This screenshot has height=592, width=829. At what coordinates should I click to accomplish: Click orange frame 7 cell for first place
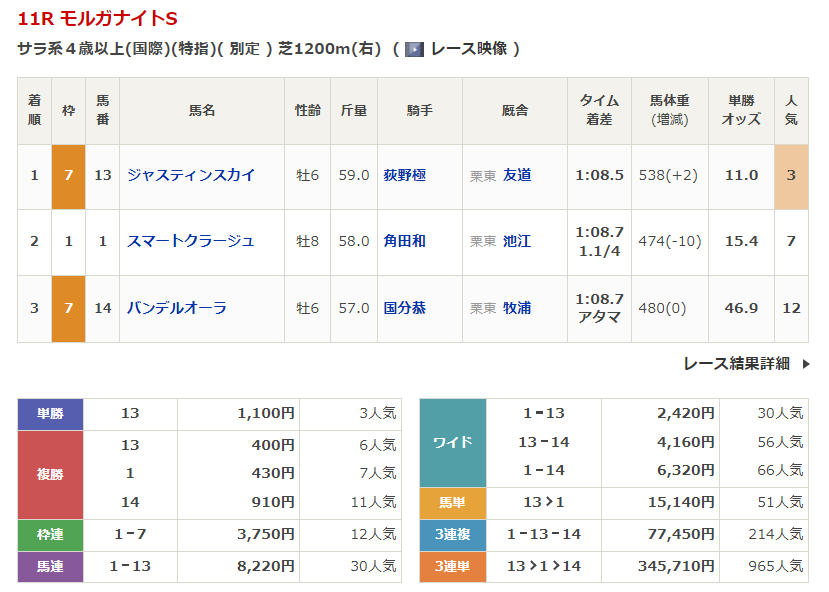coord(68,176)
